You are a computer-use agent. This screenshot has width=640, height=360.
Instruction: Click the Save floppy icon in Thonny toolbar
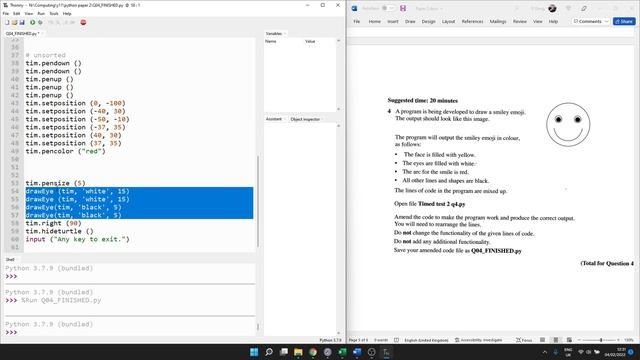22,22
